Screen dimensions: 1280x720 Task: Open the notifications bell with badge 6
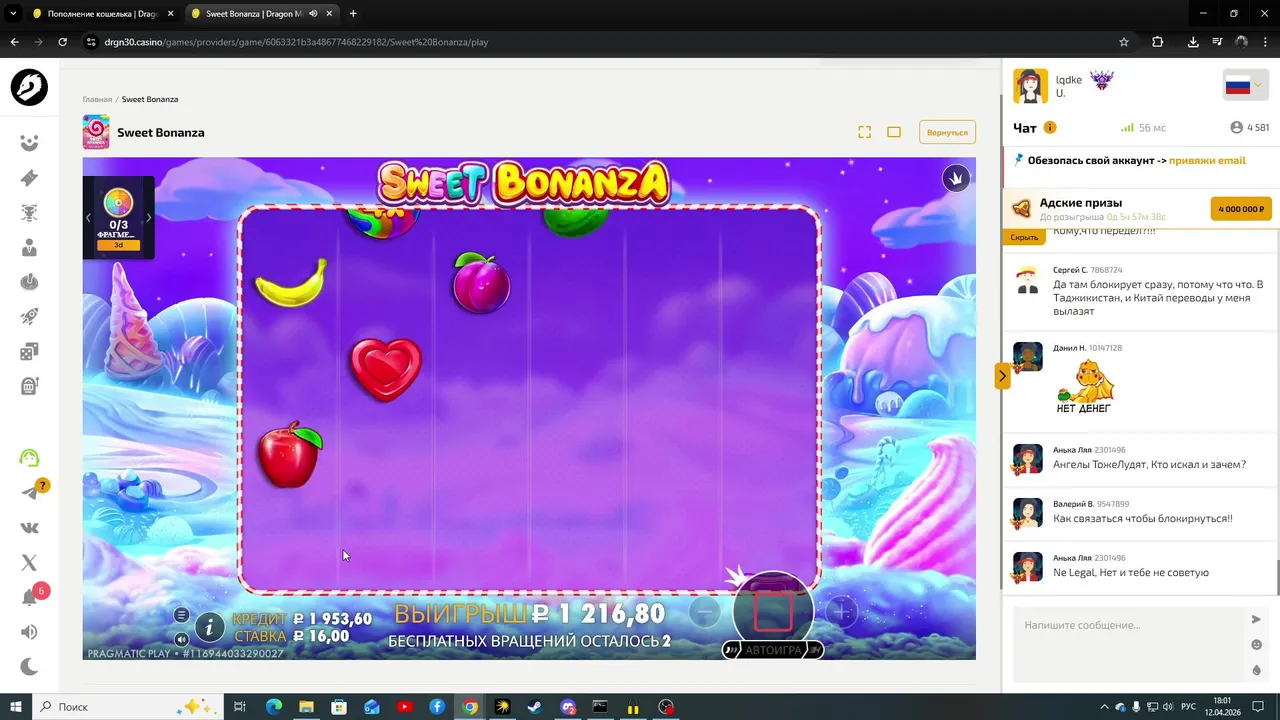29,598
